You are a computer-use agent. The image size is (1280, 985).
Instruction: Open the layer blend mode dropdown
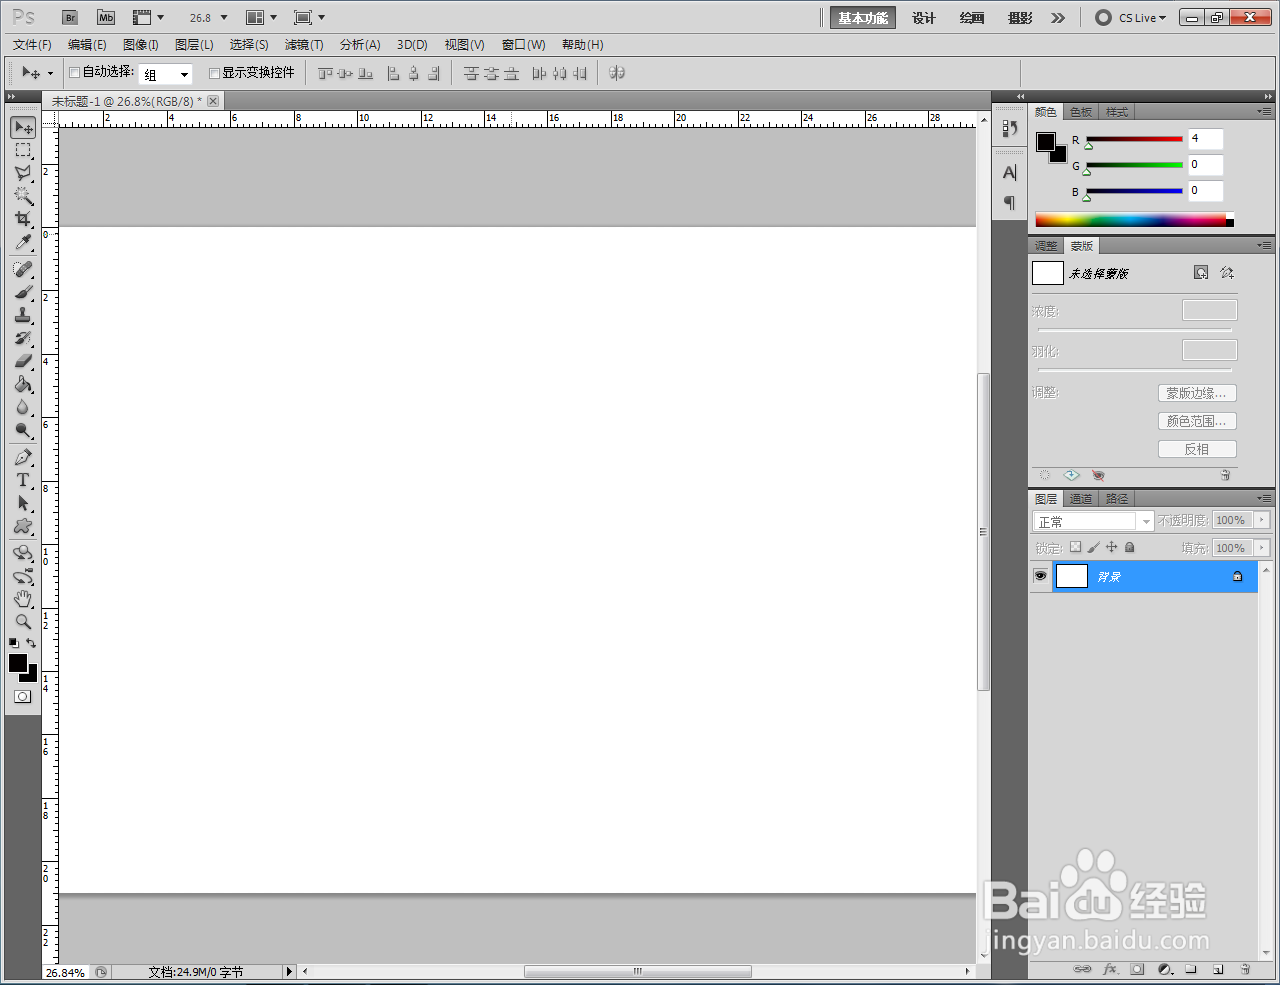pos(1093,521)
